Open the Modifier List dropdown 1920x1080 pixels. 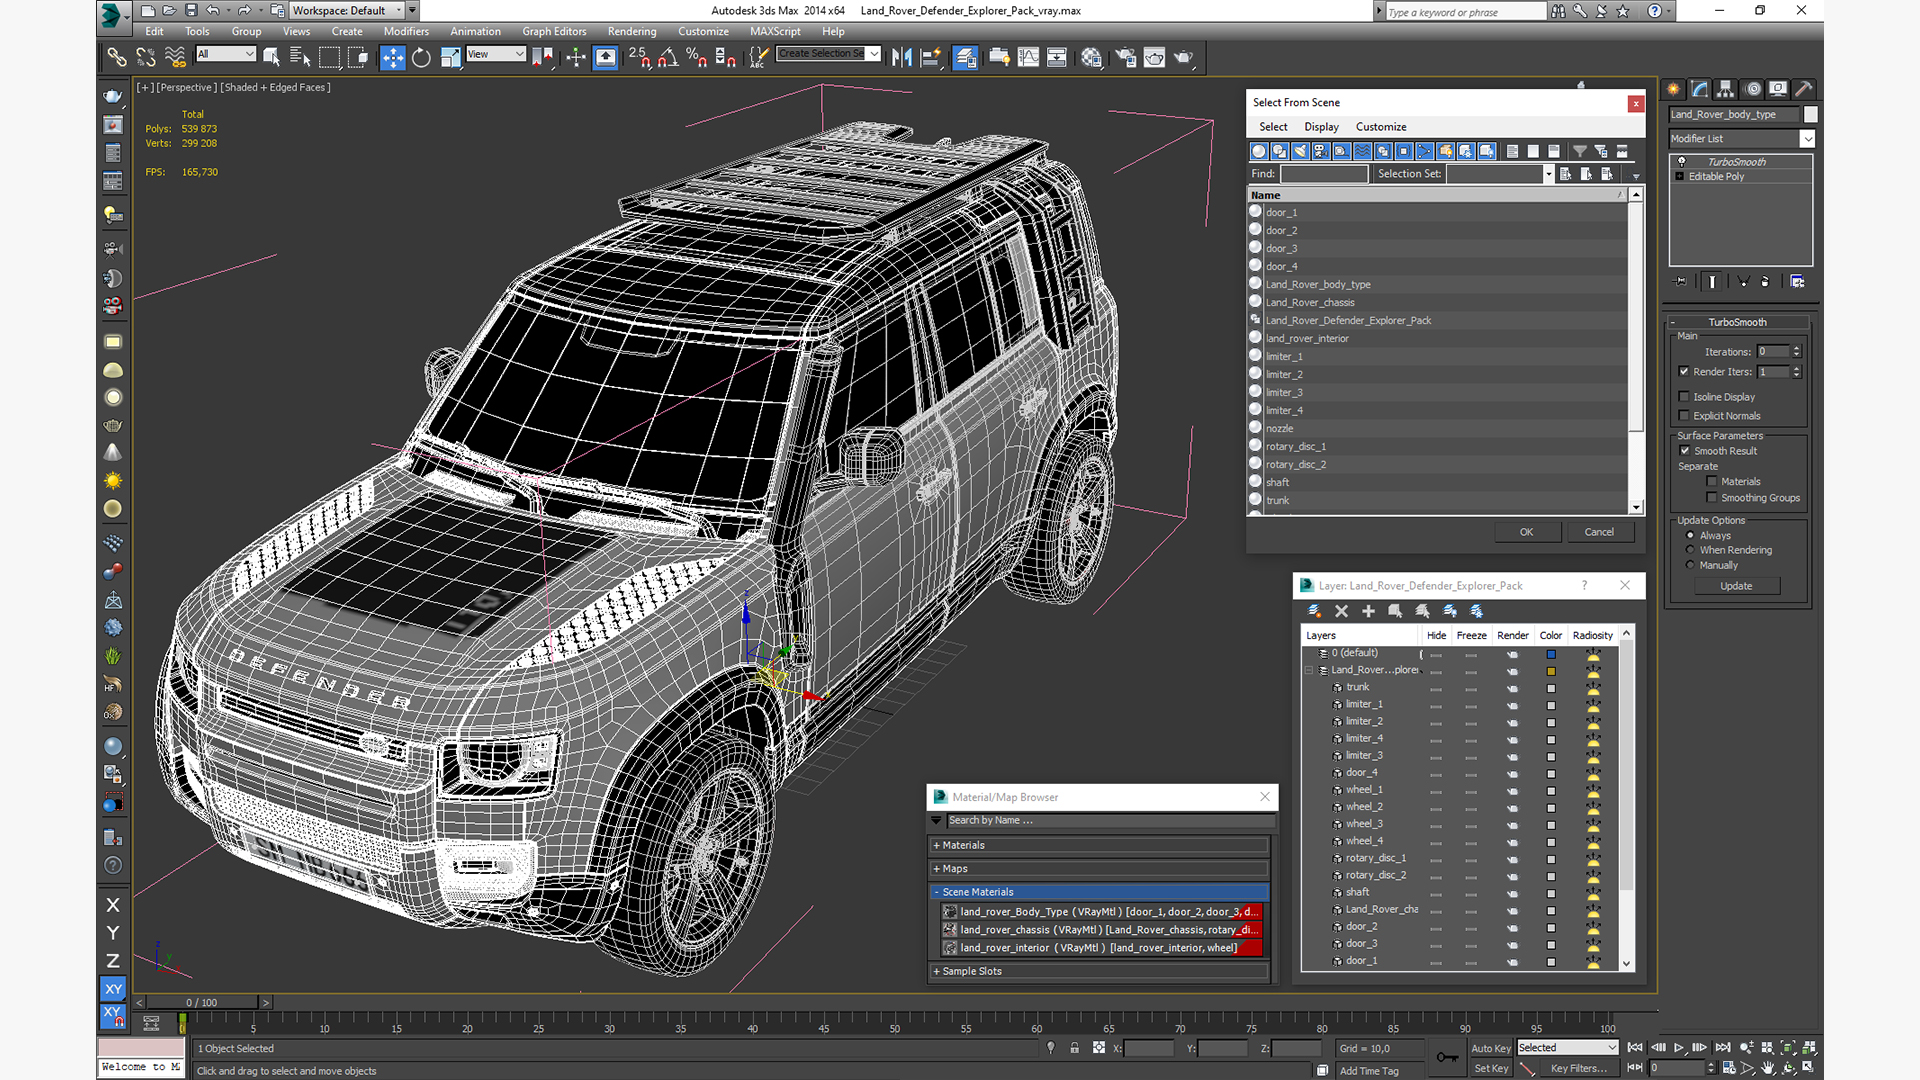click(x=1806, y=139)
